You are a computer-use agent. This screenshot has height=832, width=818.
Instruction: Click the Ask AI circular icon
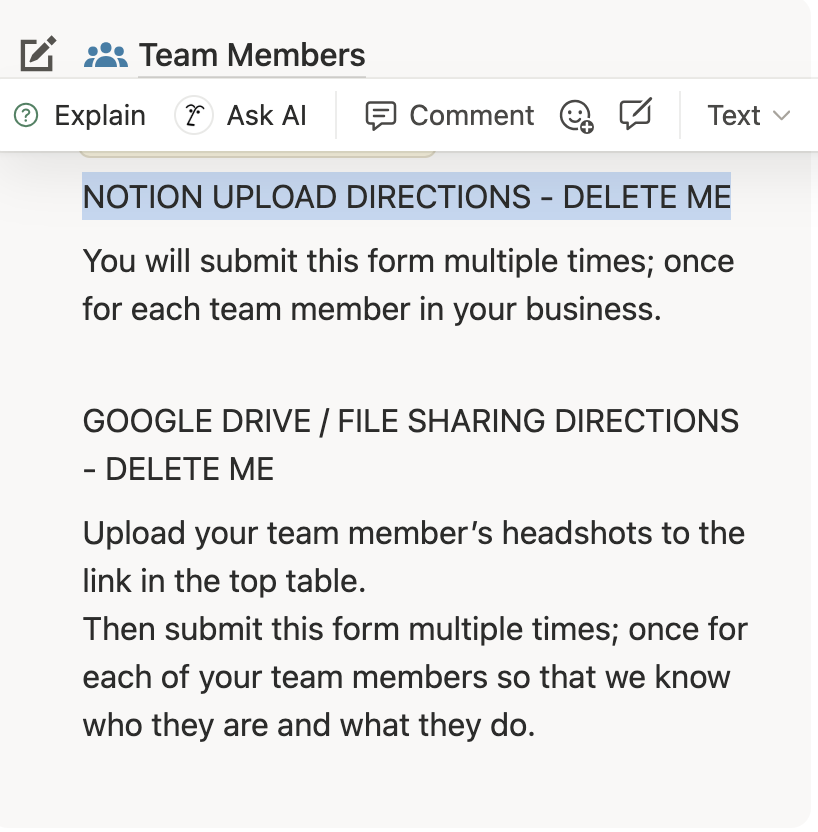coord(194,116)
